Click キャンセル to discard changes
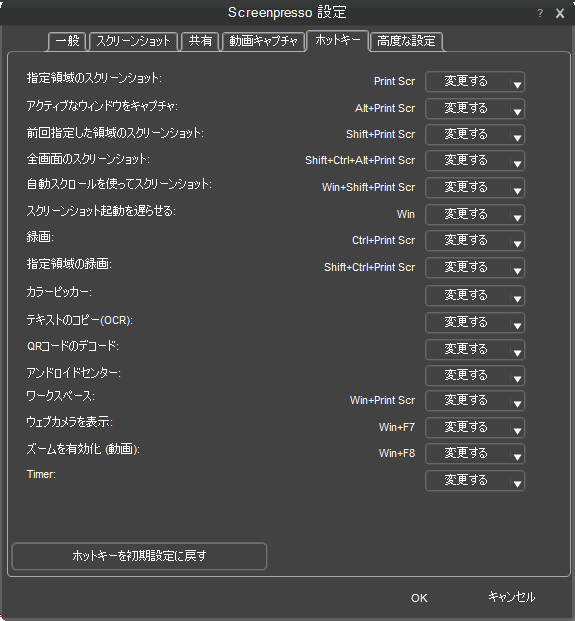Screen dimensions: 575x621 click(511, 597)
